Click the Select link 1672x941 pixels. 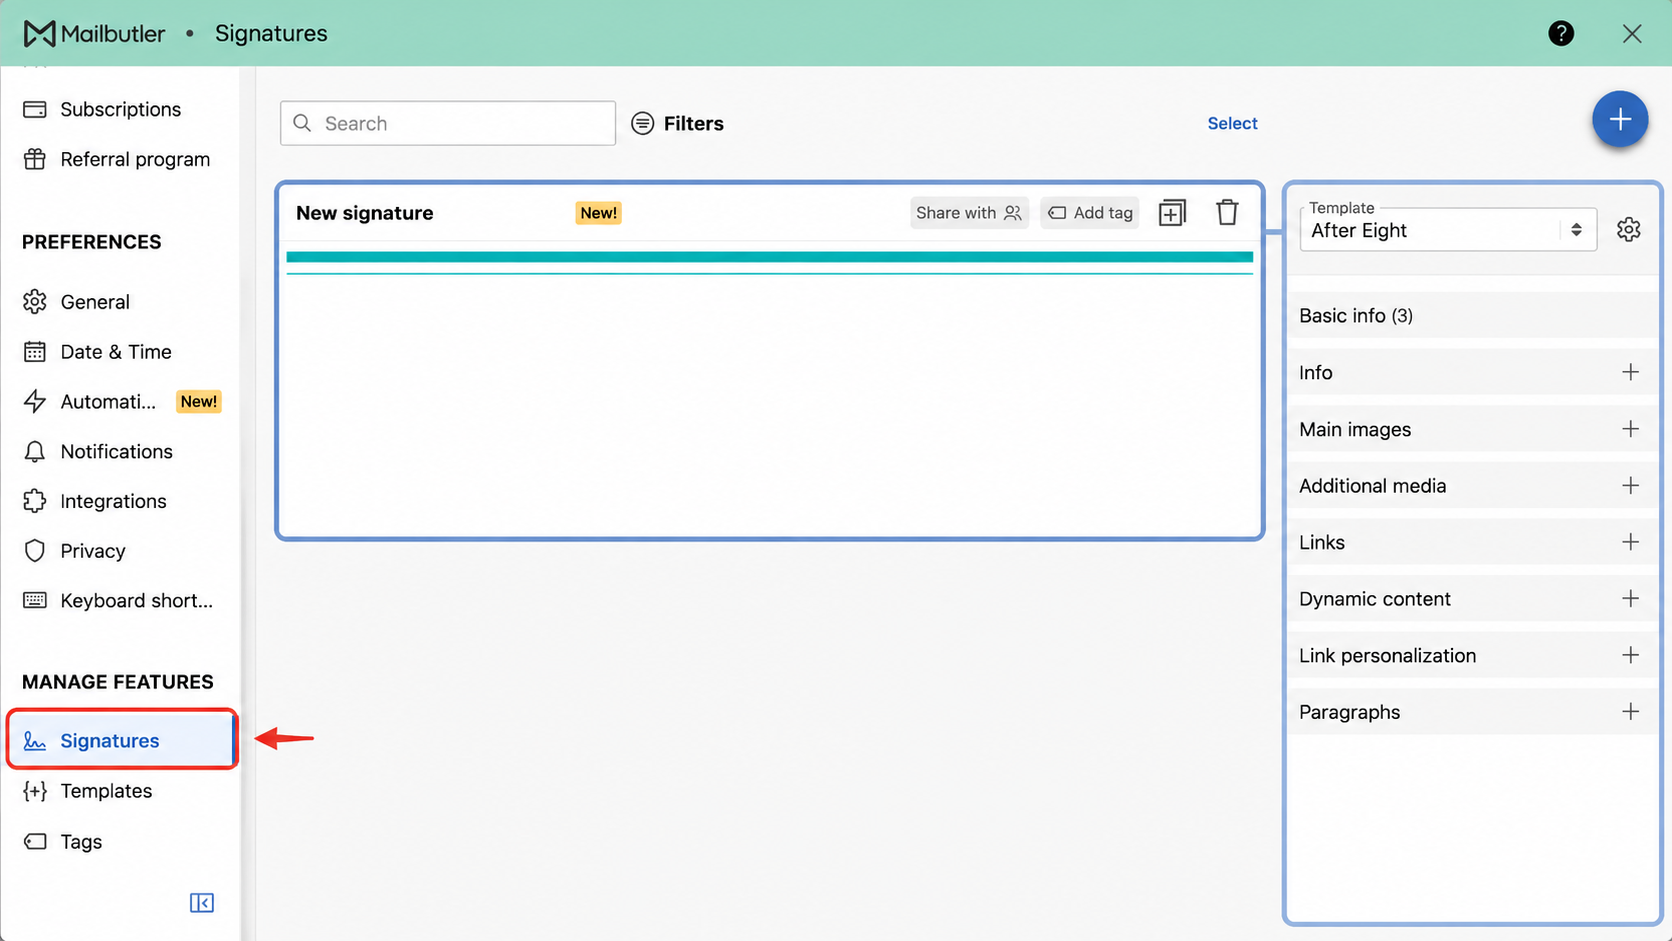pyautogui.click(x=1232, y=123)
